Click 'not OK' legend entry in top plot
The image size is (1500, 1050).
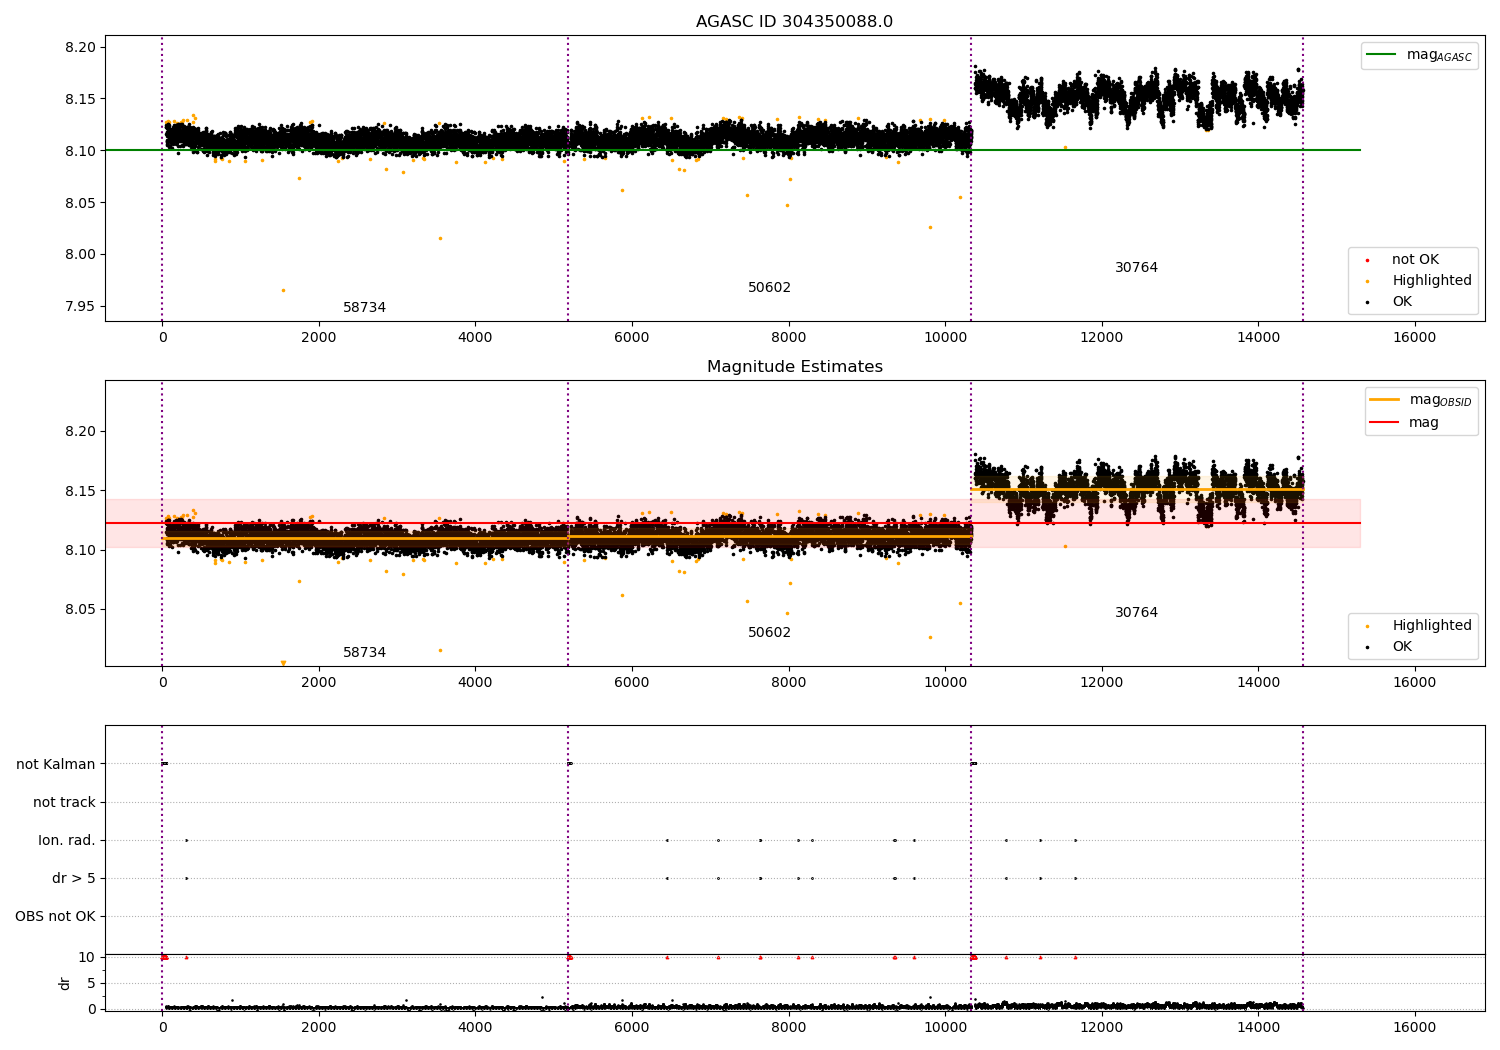pyautogui.click(x=1403, y=260)
